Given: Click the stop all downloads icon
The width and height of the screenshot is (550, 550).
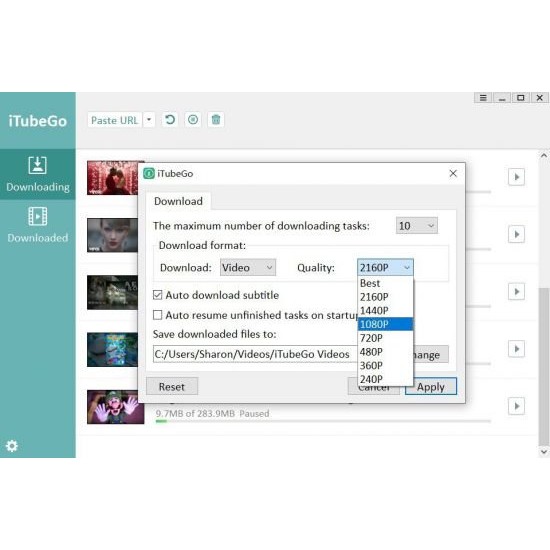Looking at the screenshot, I should (193, 120).
